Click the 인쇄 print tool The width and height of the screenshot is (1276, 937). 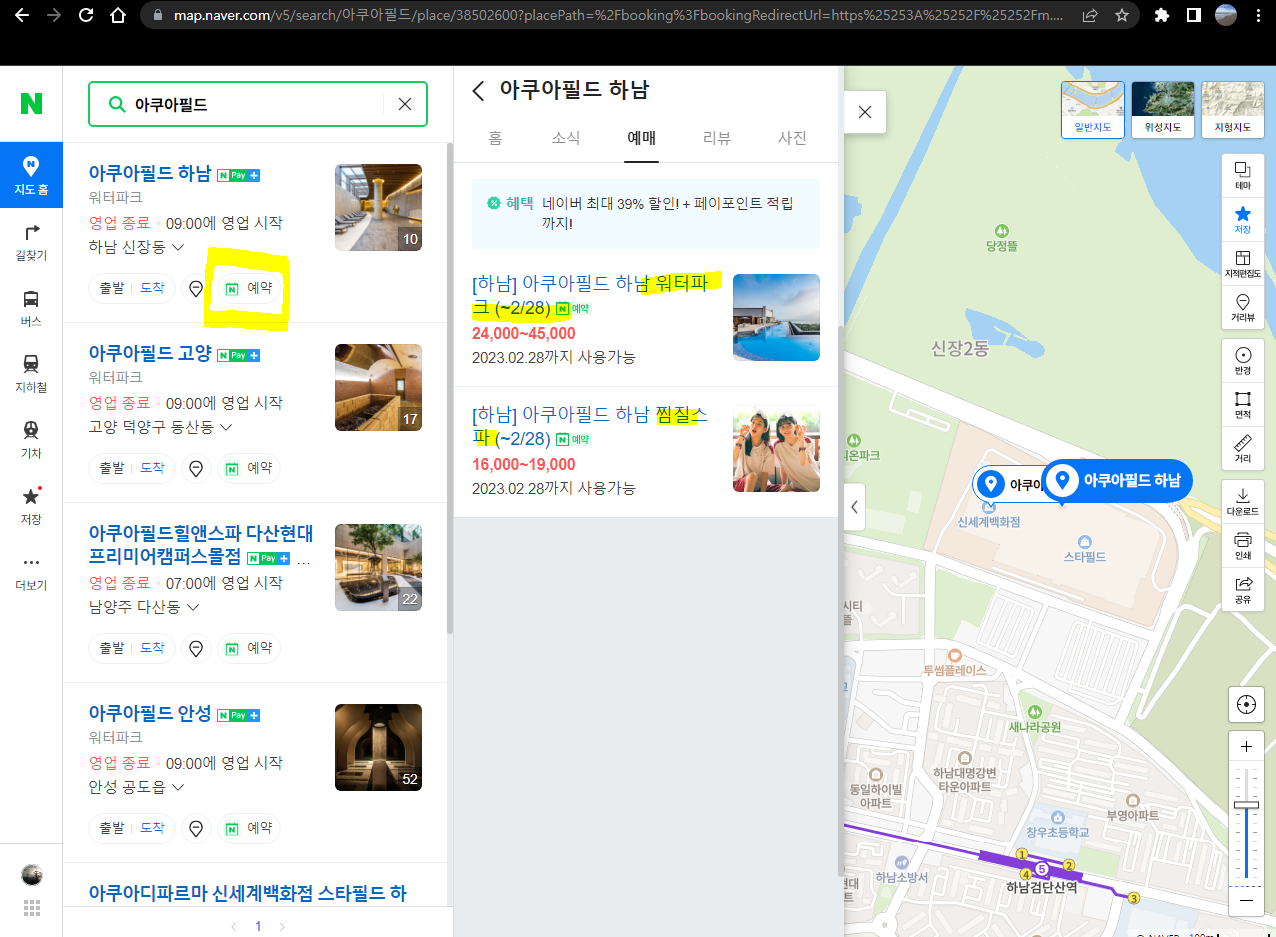coord(1243,546)
